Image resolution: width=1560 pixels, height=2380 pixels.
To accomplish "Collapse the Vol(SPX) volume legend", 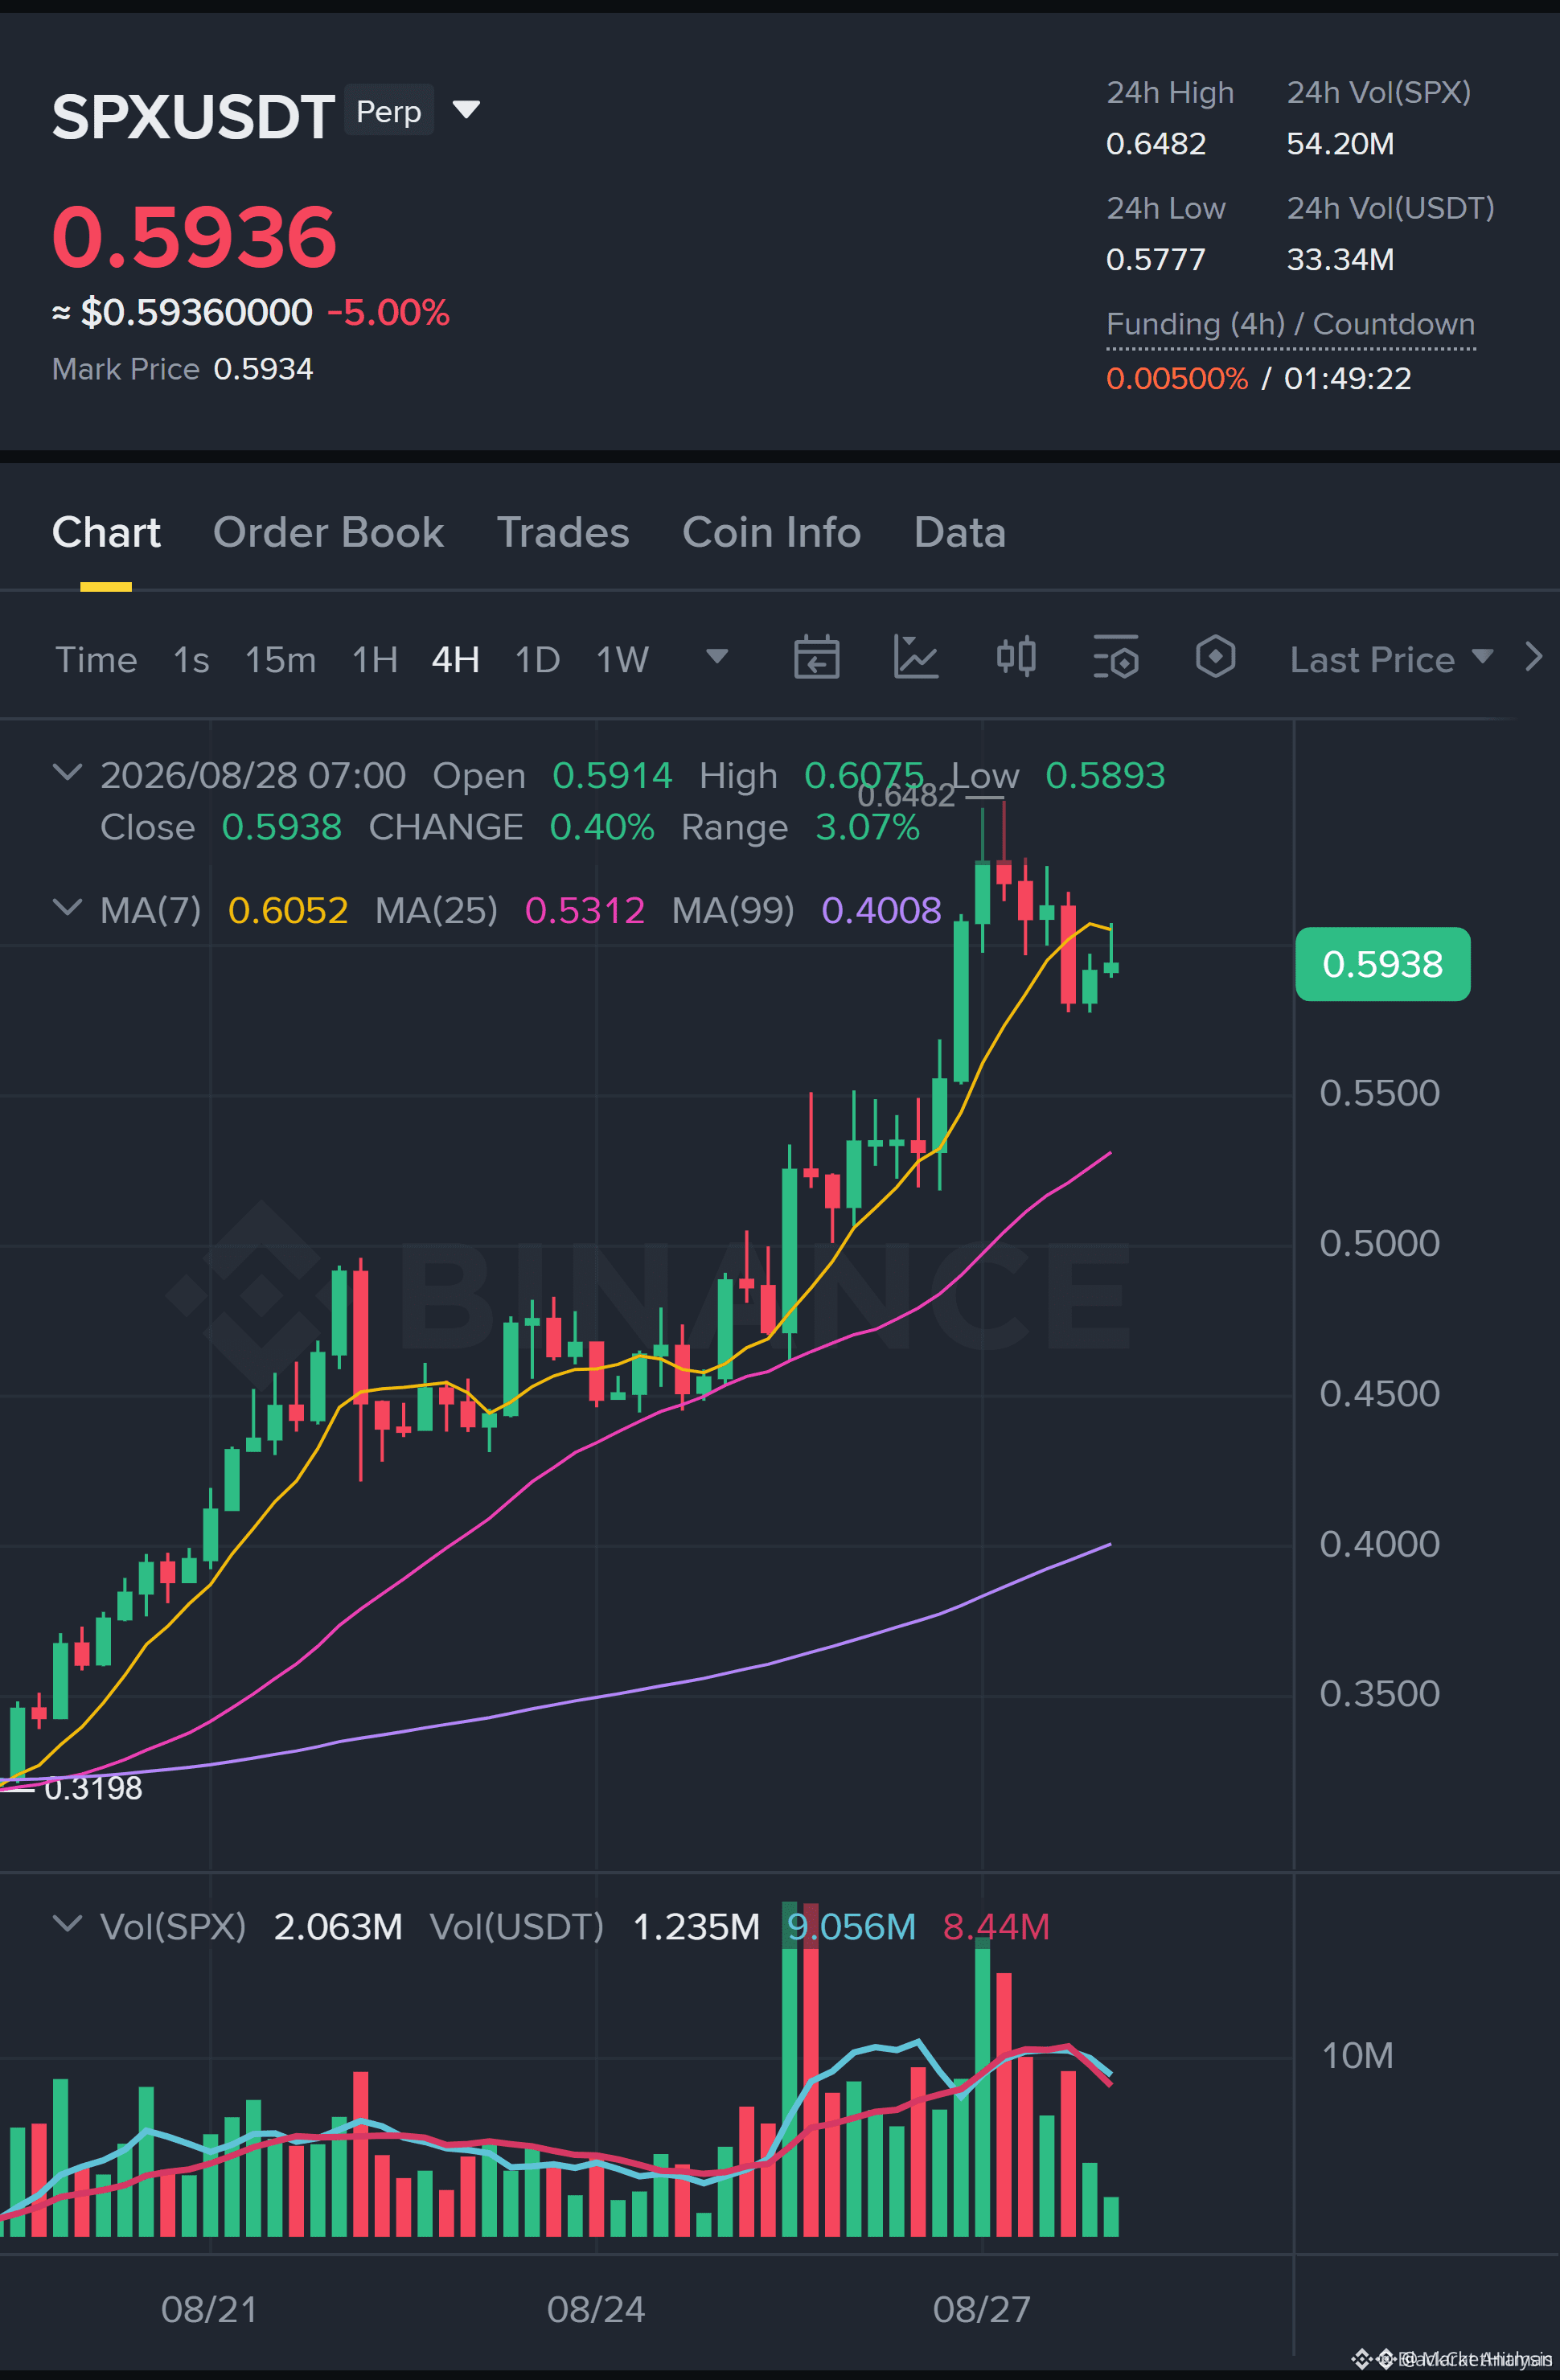I will 67,1923.
